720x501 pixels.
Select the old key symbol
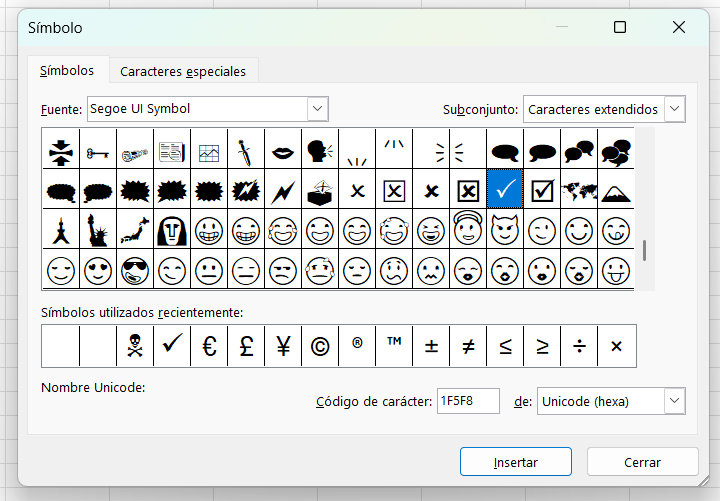[98, 151]
